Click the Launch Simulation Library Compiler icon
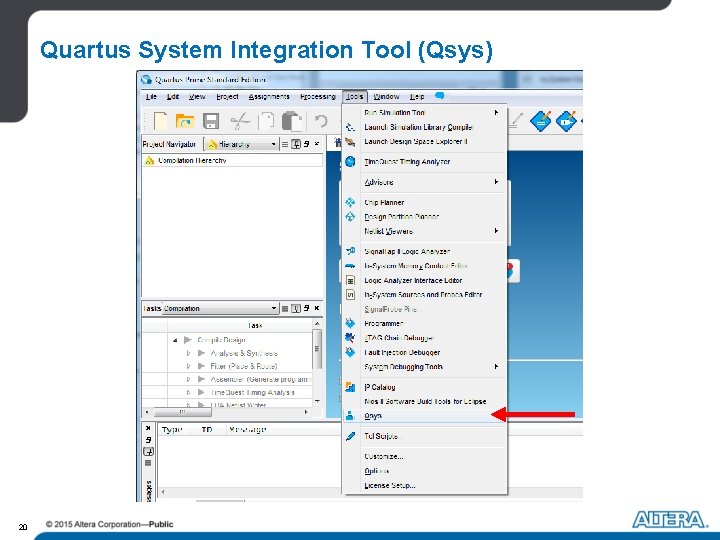The height and width of the screenshot is (540, 720). tap(350, 127)
